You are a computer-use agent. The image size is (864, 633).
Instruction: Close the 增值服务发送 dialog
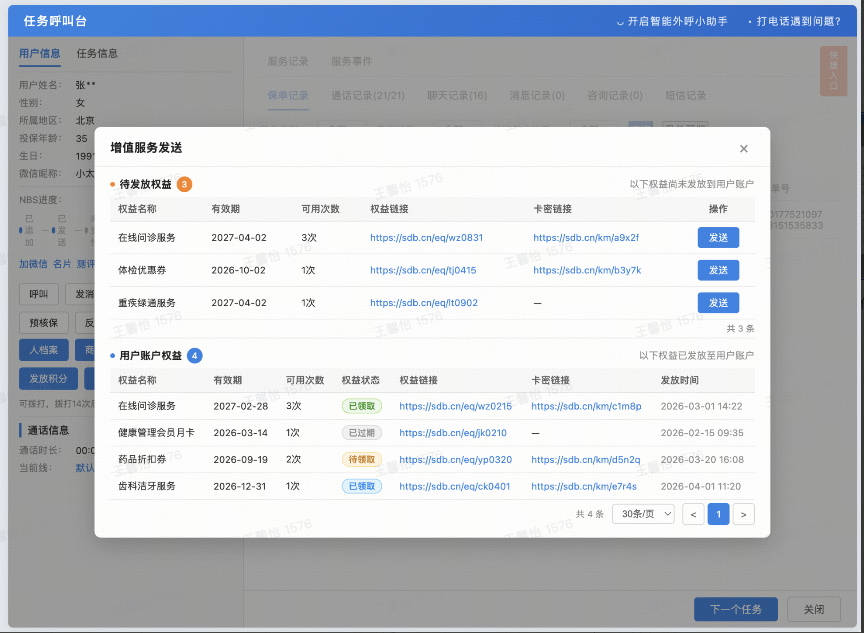[x=743, y=149]
